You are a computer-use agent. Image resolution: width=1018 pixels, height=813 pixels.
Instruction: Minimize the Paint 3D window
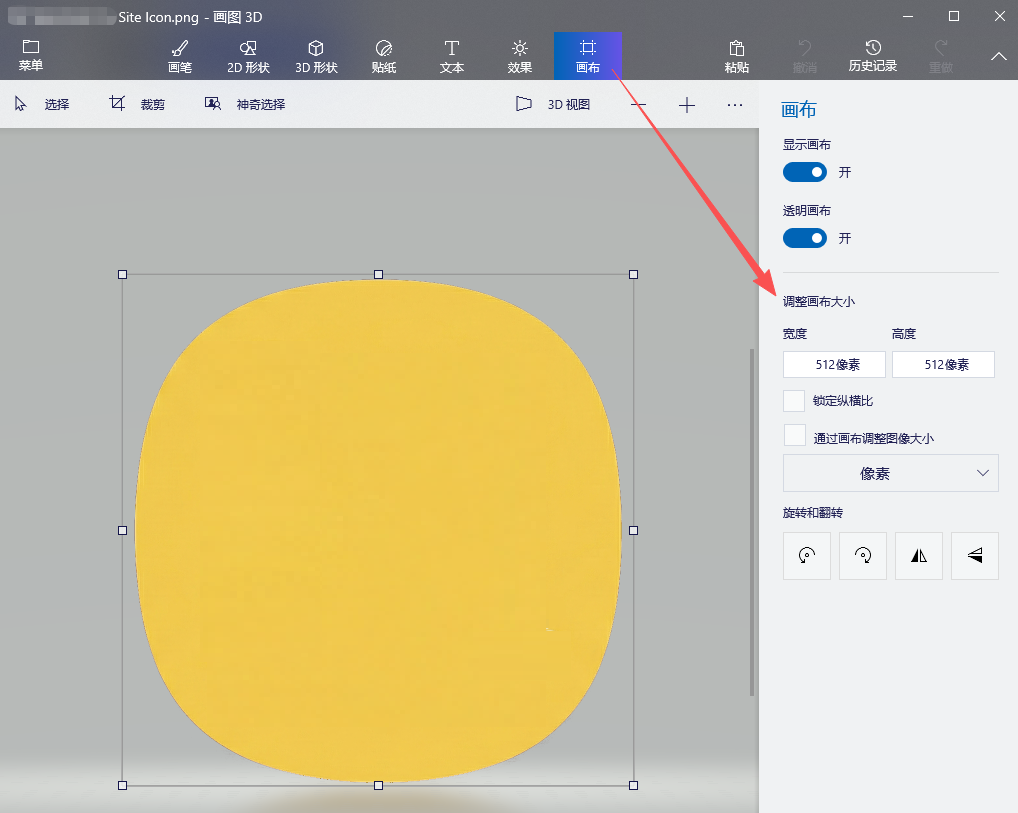908,16
